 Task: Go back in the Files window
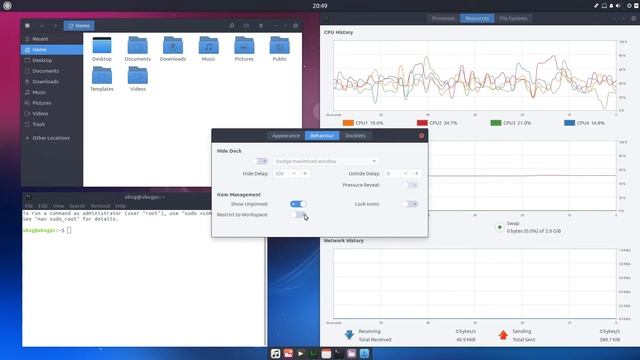42,26
